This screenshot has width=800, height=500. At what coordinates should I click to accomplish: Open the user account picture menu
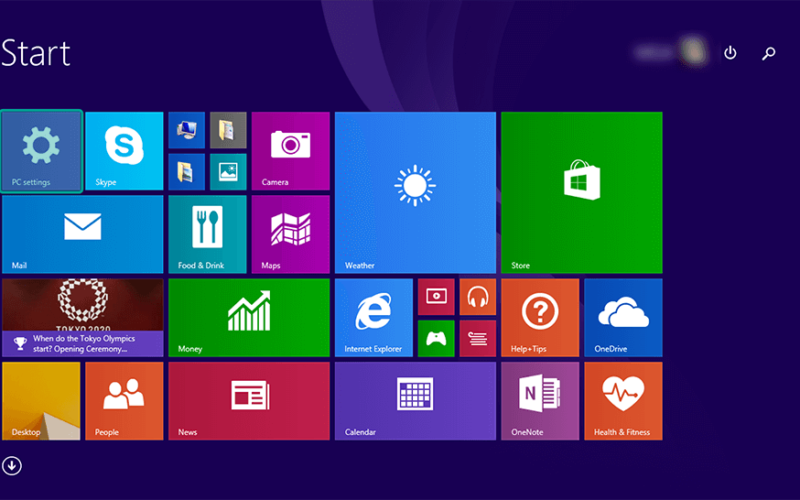click(693, 52)
